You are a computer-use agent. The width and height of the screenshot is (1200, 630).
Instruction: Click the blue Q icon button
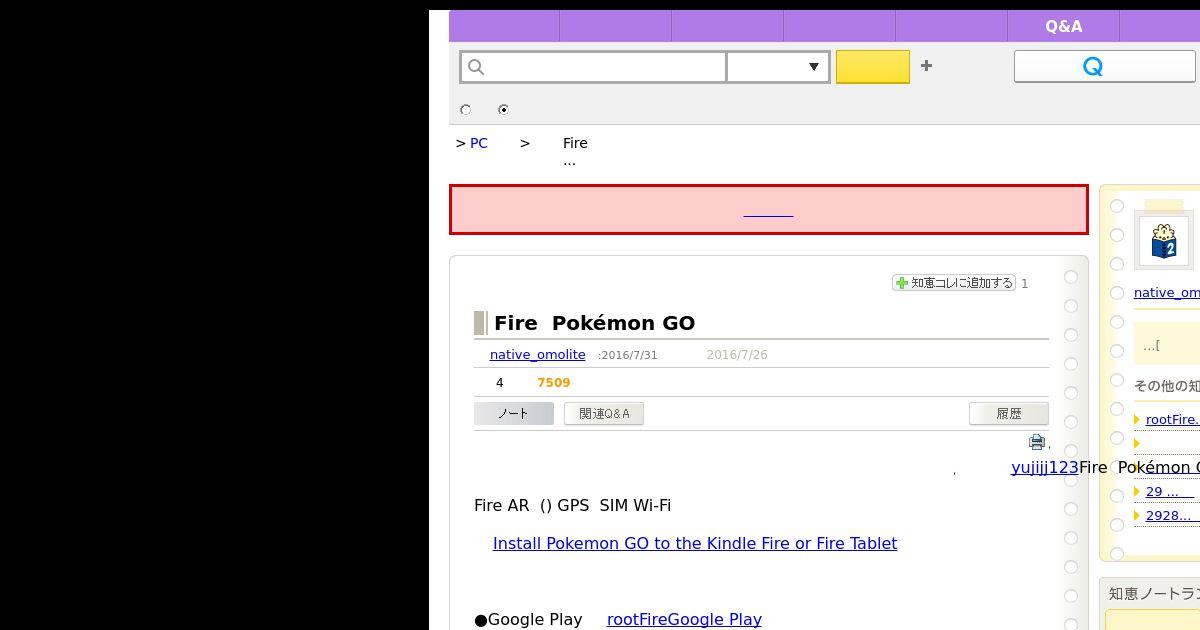coord(1105,66)
